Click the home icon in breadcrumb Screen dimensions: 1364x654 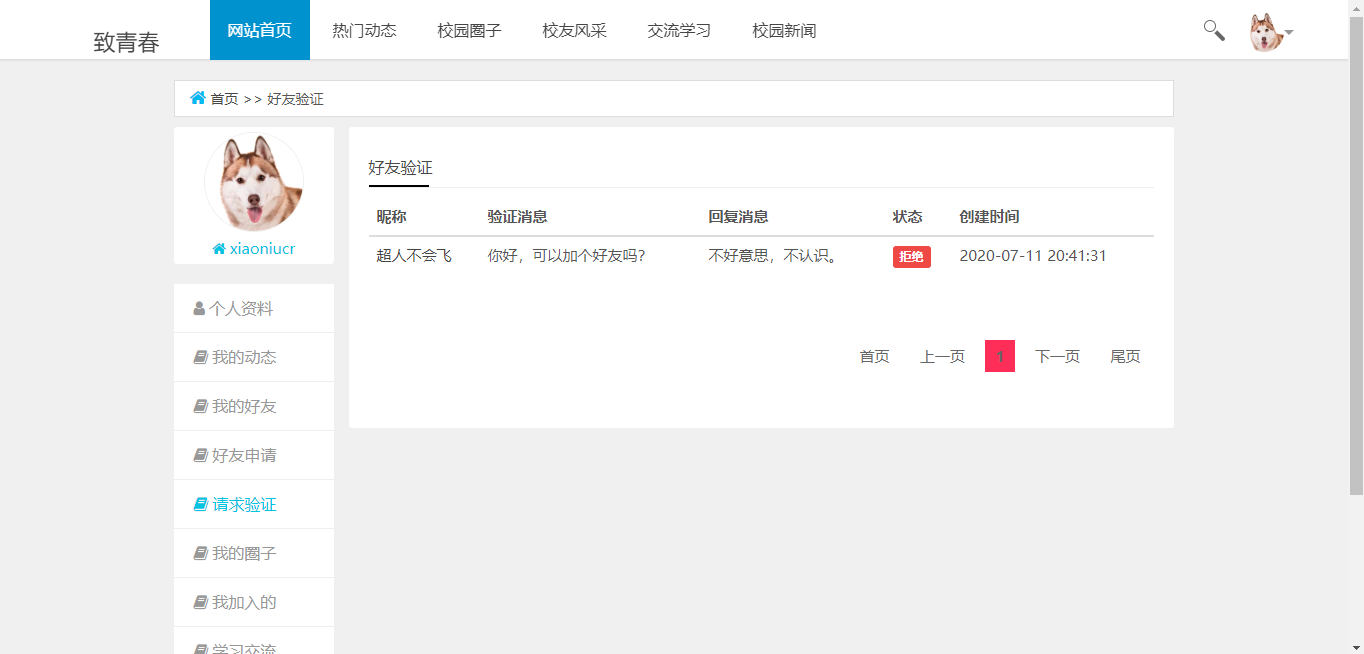(198, 98)
